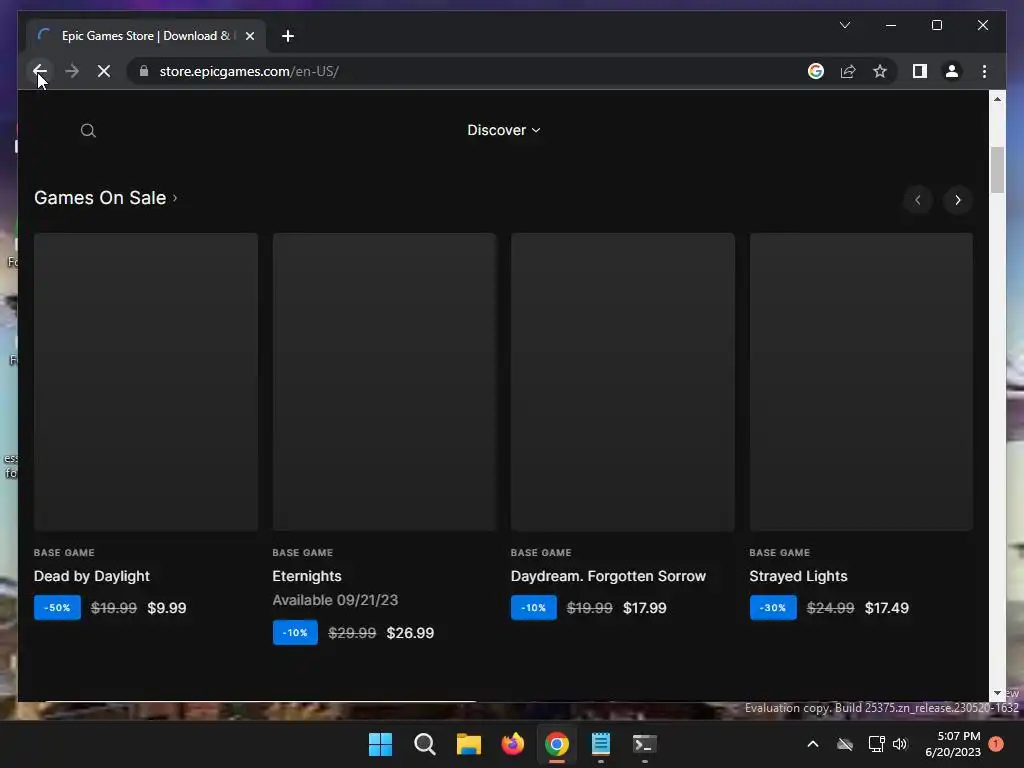Image resolution: width=1024 pixels, height=768 pixels.
Task: Click the -50% discount badge
Action: tap(57, 607)
